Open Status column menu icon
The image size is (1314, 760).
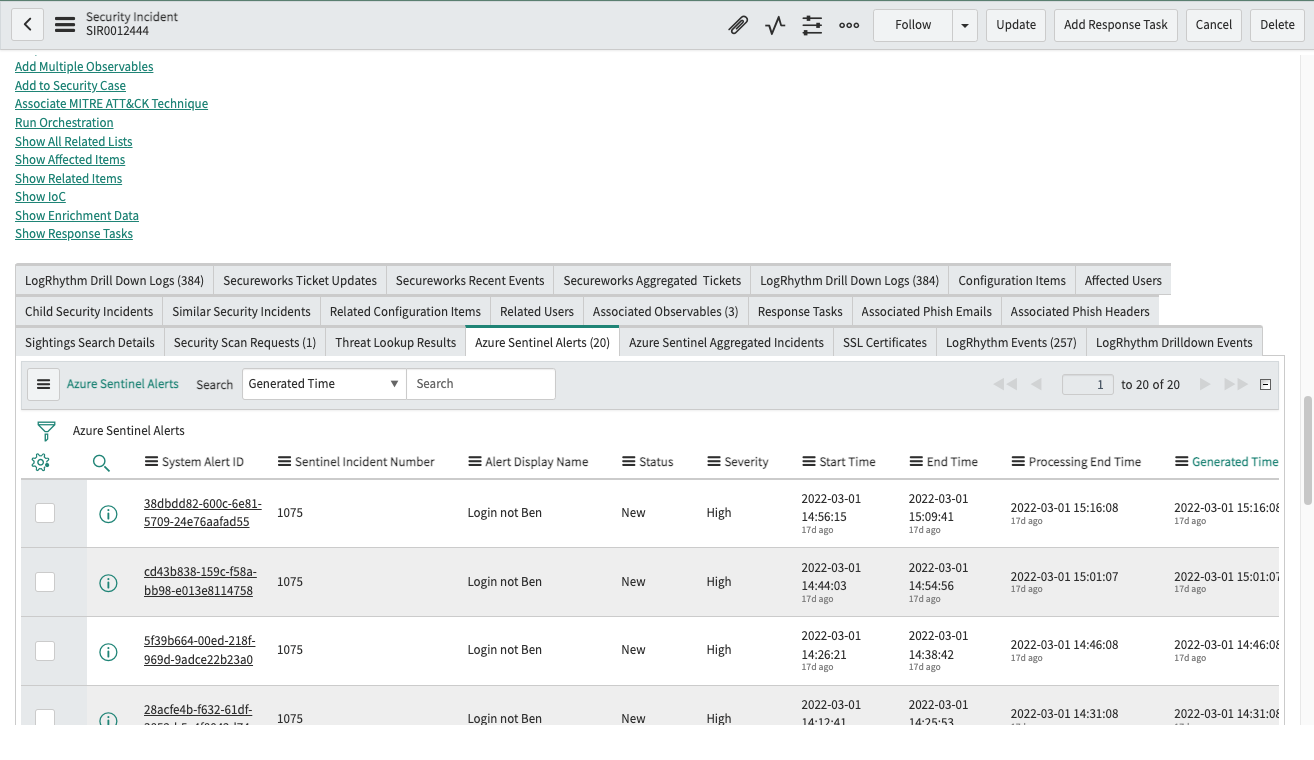[629, 462]
